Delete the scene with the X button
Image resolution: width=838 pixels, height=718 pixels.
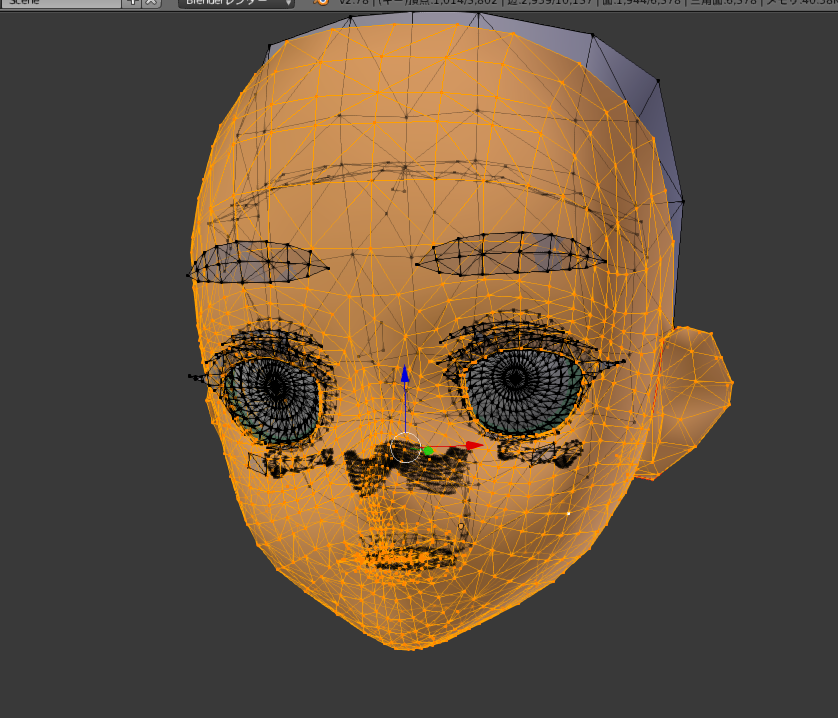pos(151,3)
